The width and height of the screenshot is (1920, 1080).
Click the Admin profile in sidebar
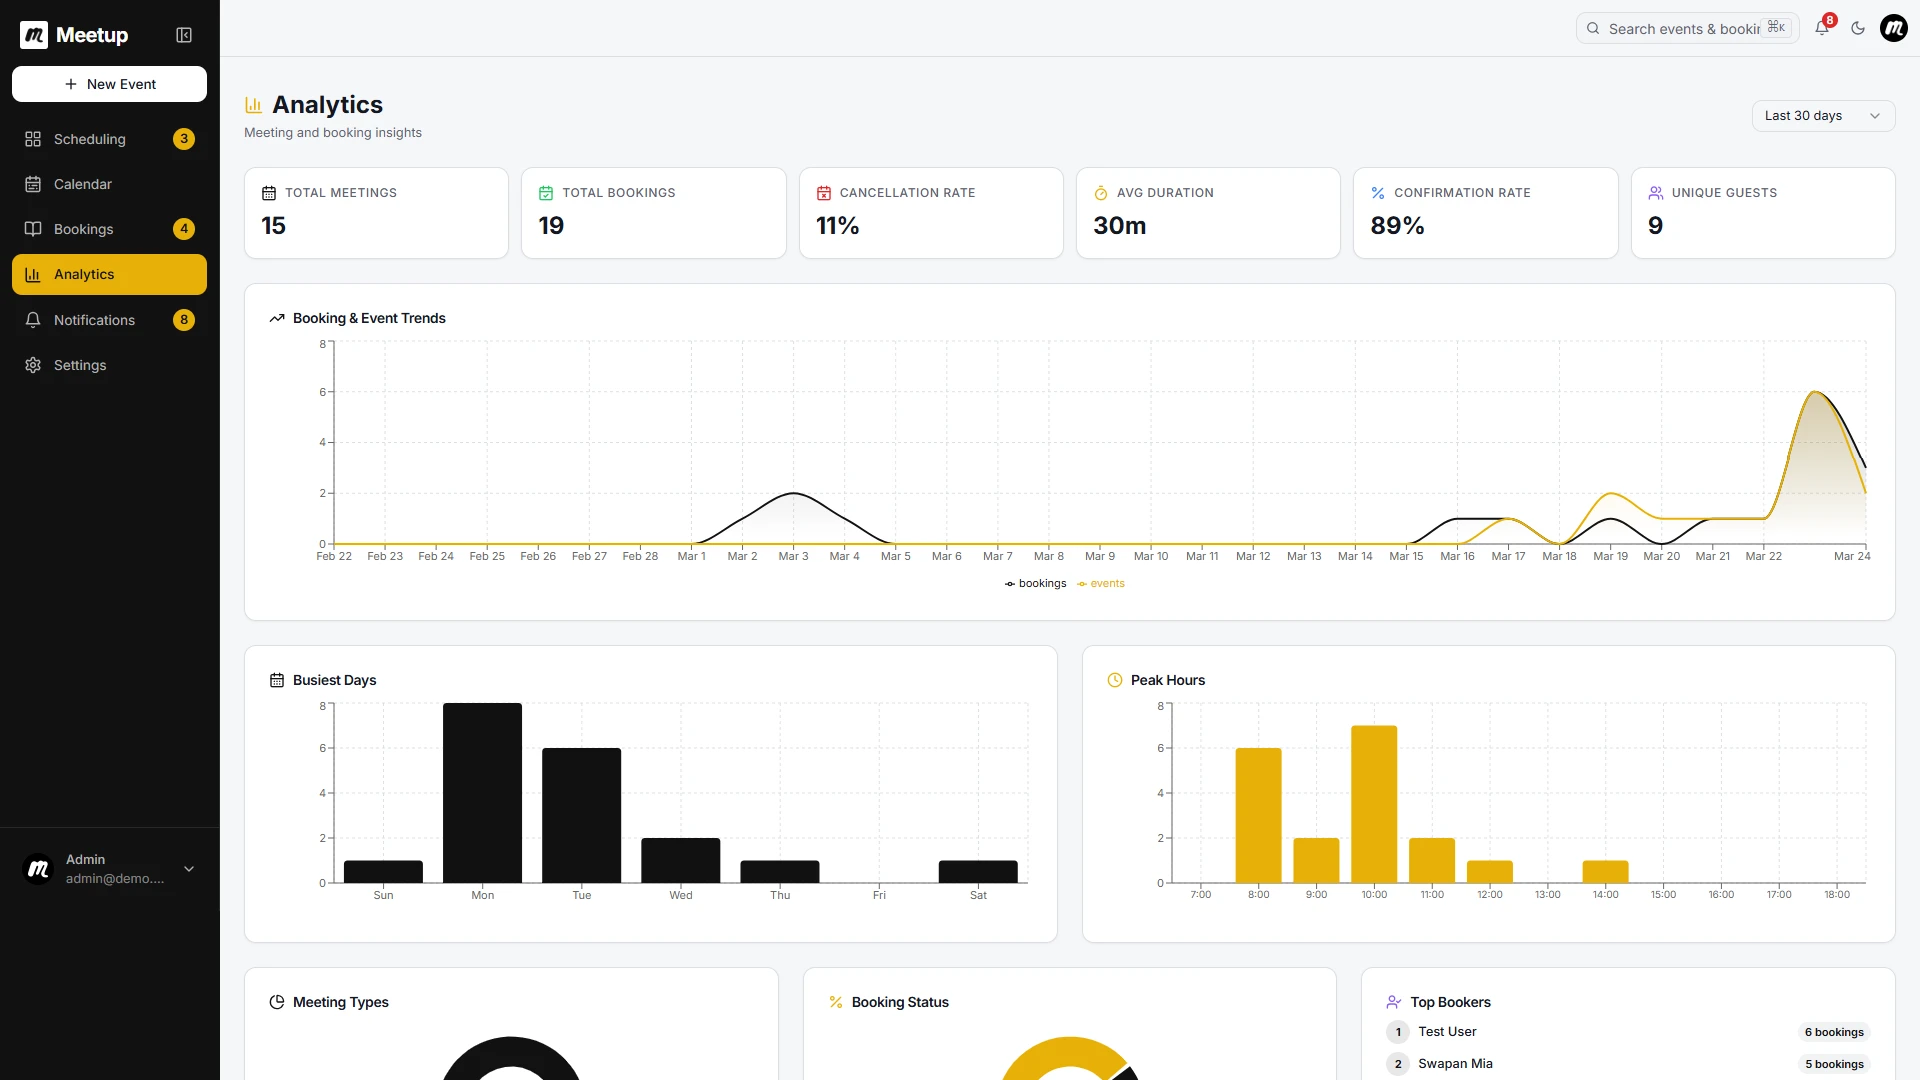(109, 869)
